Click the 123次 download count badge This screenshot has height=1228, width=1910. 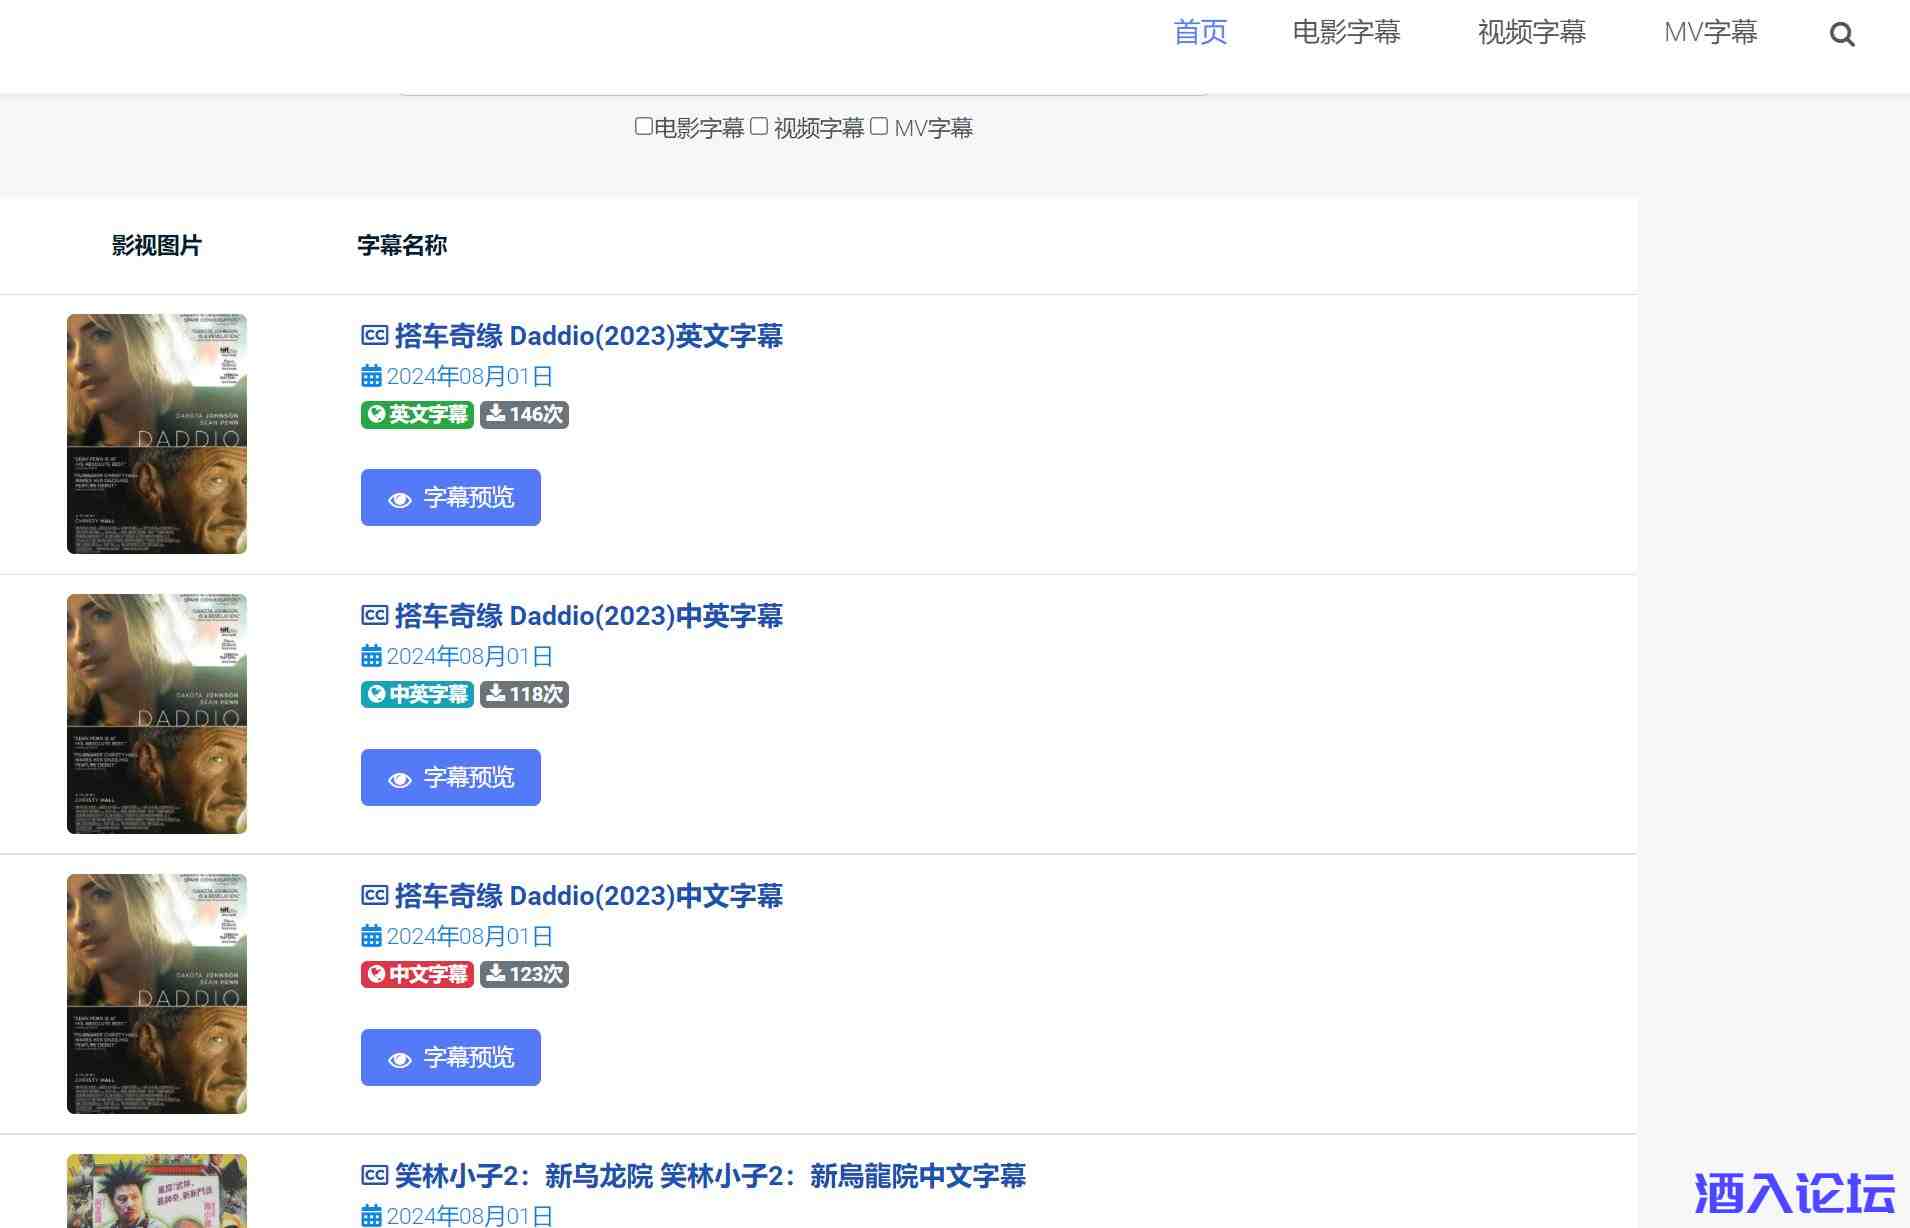[524, 974]
